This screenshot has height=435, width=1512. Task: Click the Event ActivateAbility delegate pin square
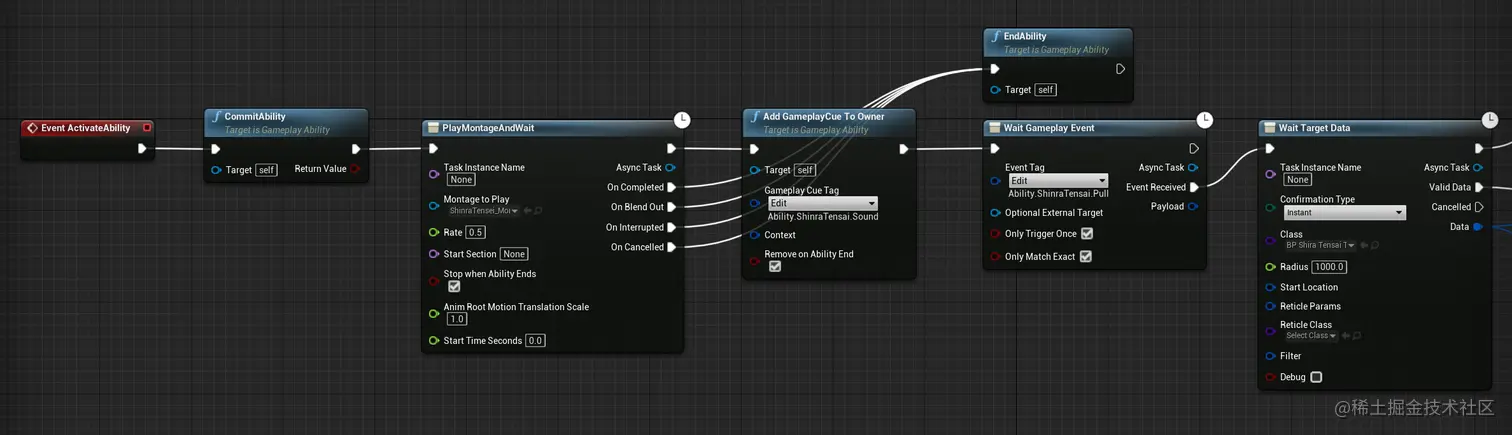tap(147, 128)
